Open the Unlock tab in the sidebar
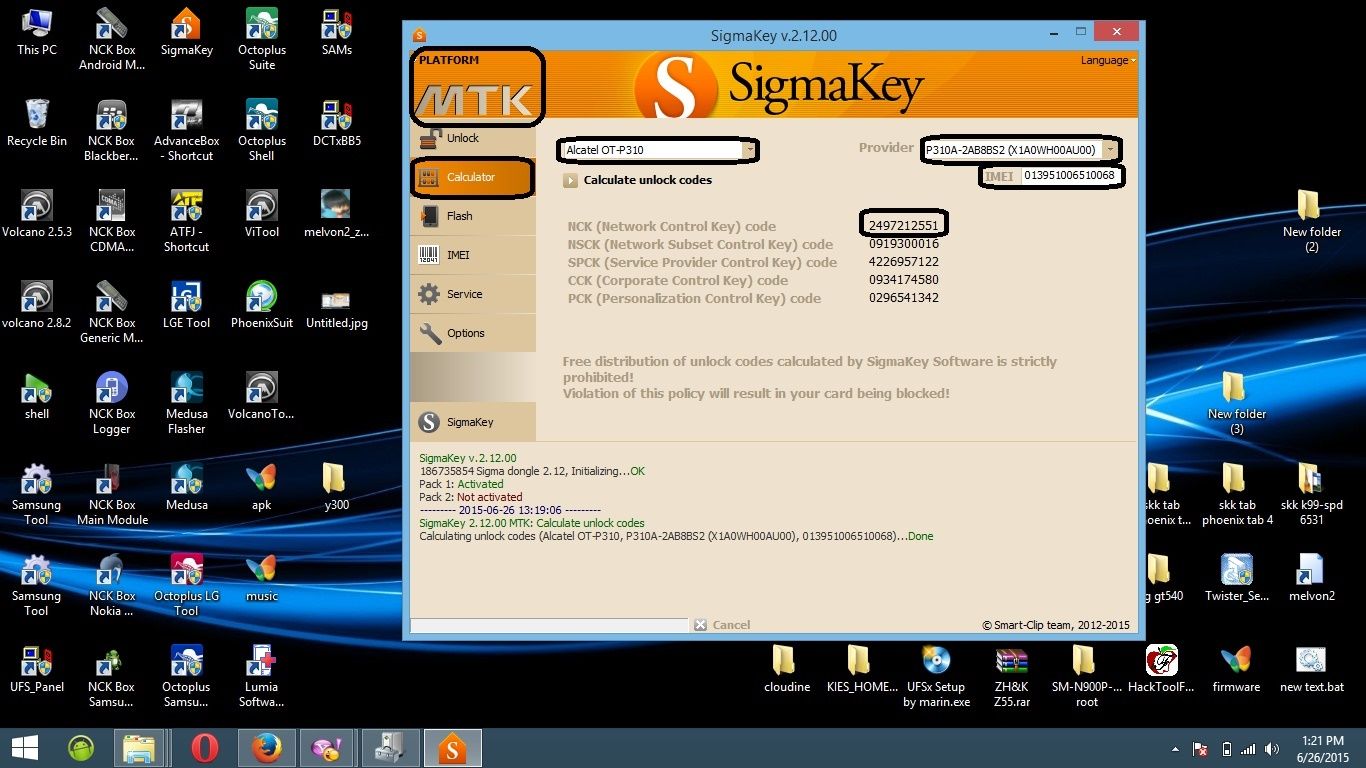The width and height of the screenshot is (1366, 768). [462, 138]
